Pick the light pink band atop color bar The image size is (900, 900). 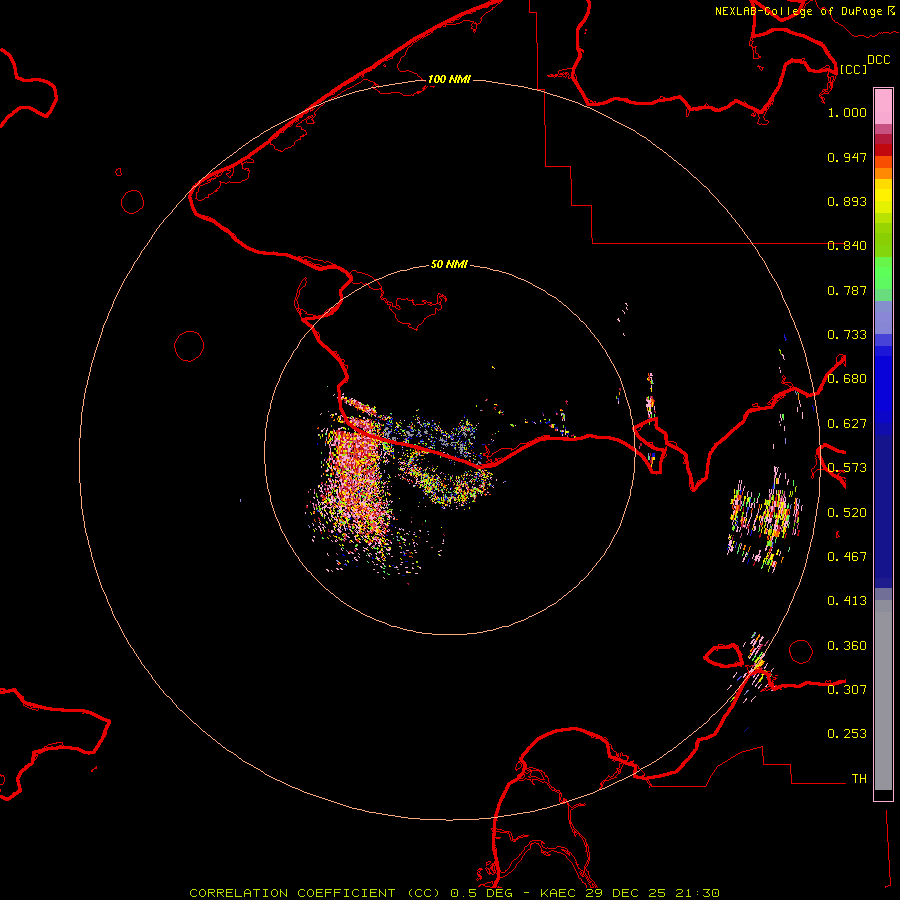coord(883,107)
